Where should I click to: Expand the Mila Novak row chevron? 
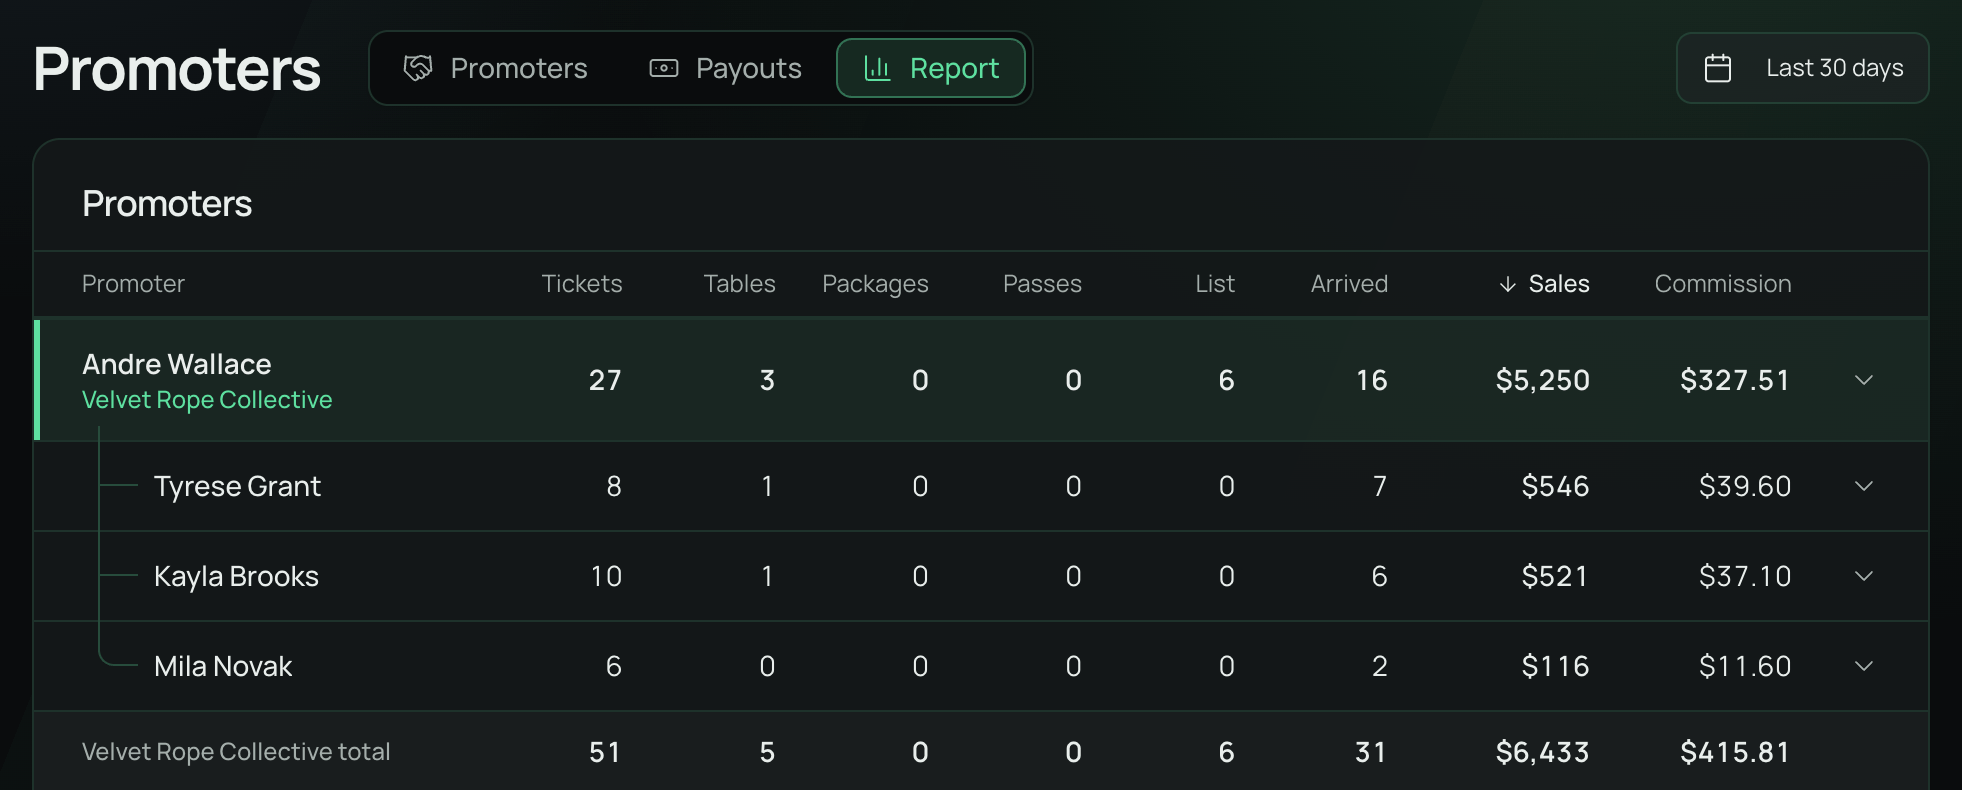1864,666
